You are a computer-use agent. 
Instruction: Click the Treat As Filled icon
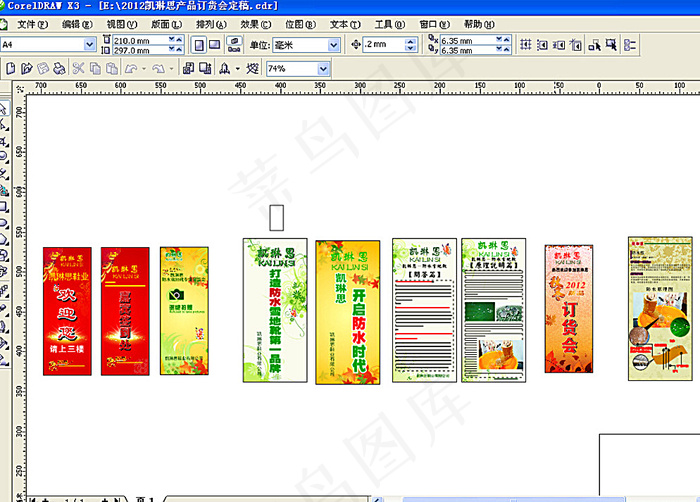[611, 45]
